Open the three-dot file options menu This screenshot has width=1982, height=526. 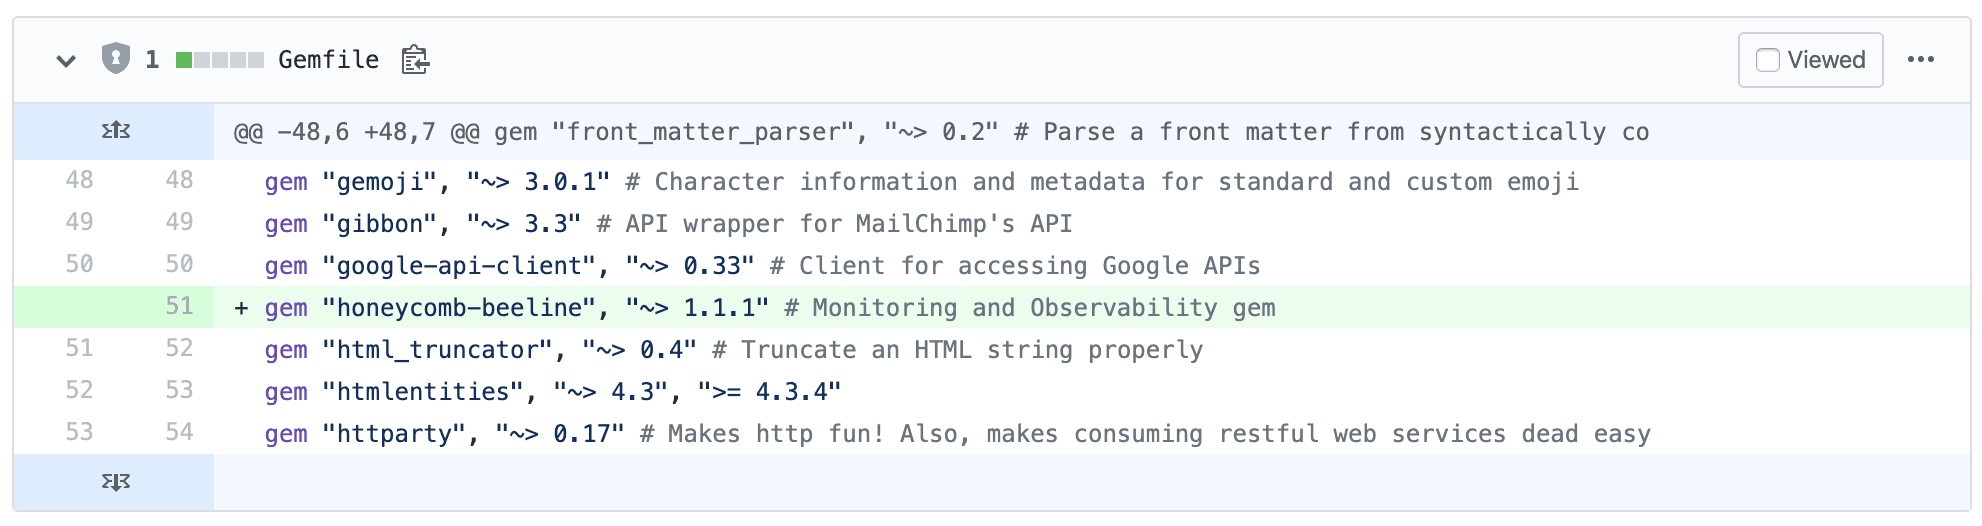click(x=1920, y=60)
